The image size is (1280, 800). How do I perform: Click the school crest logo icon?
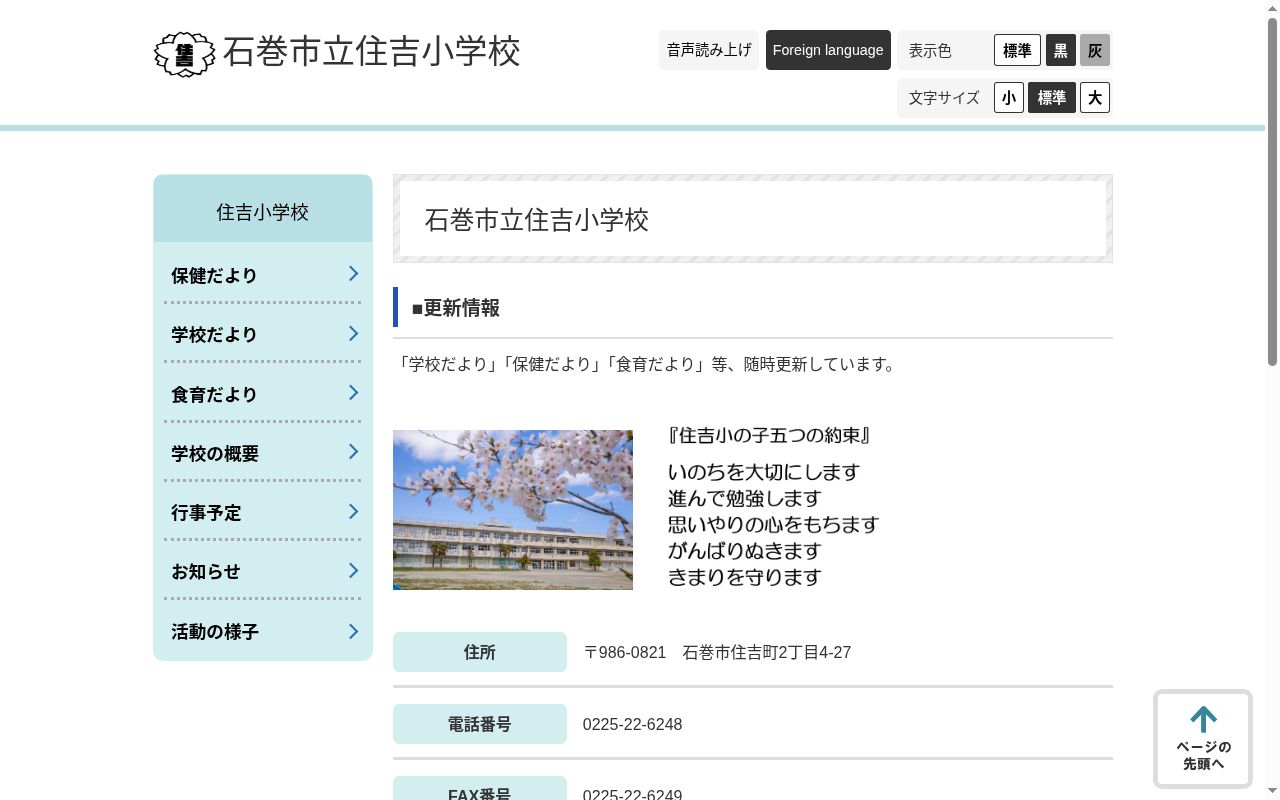tap(185, 54)
